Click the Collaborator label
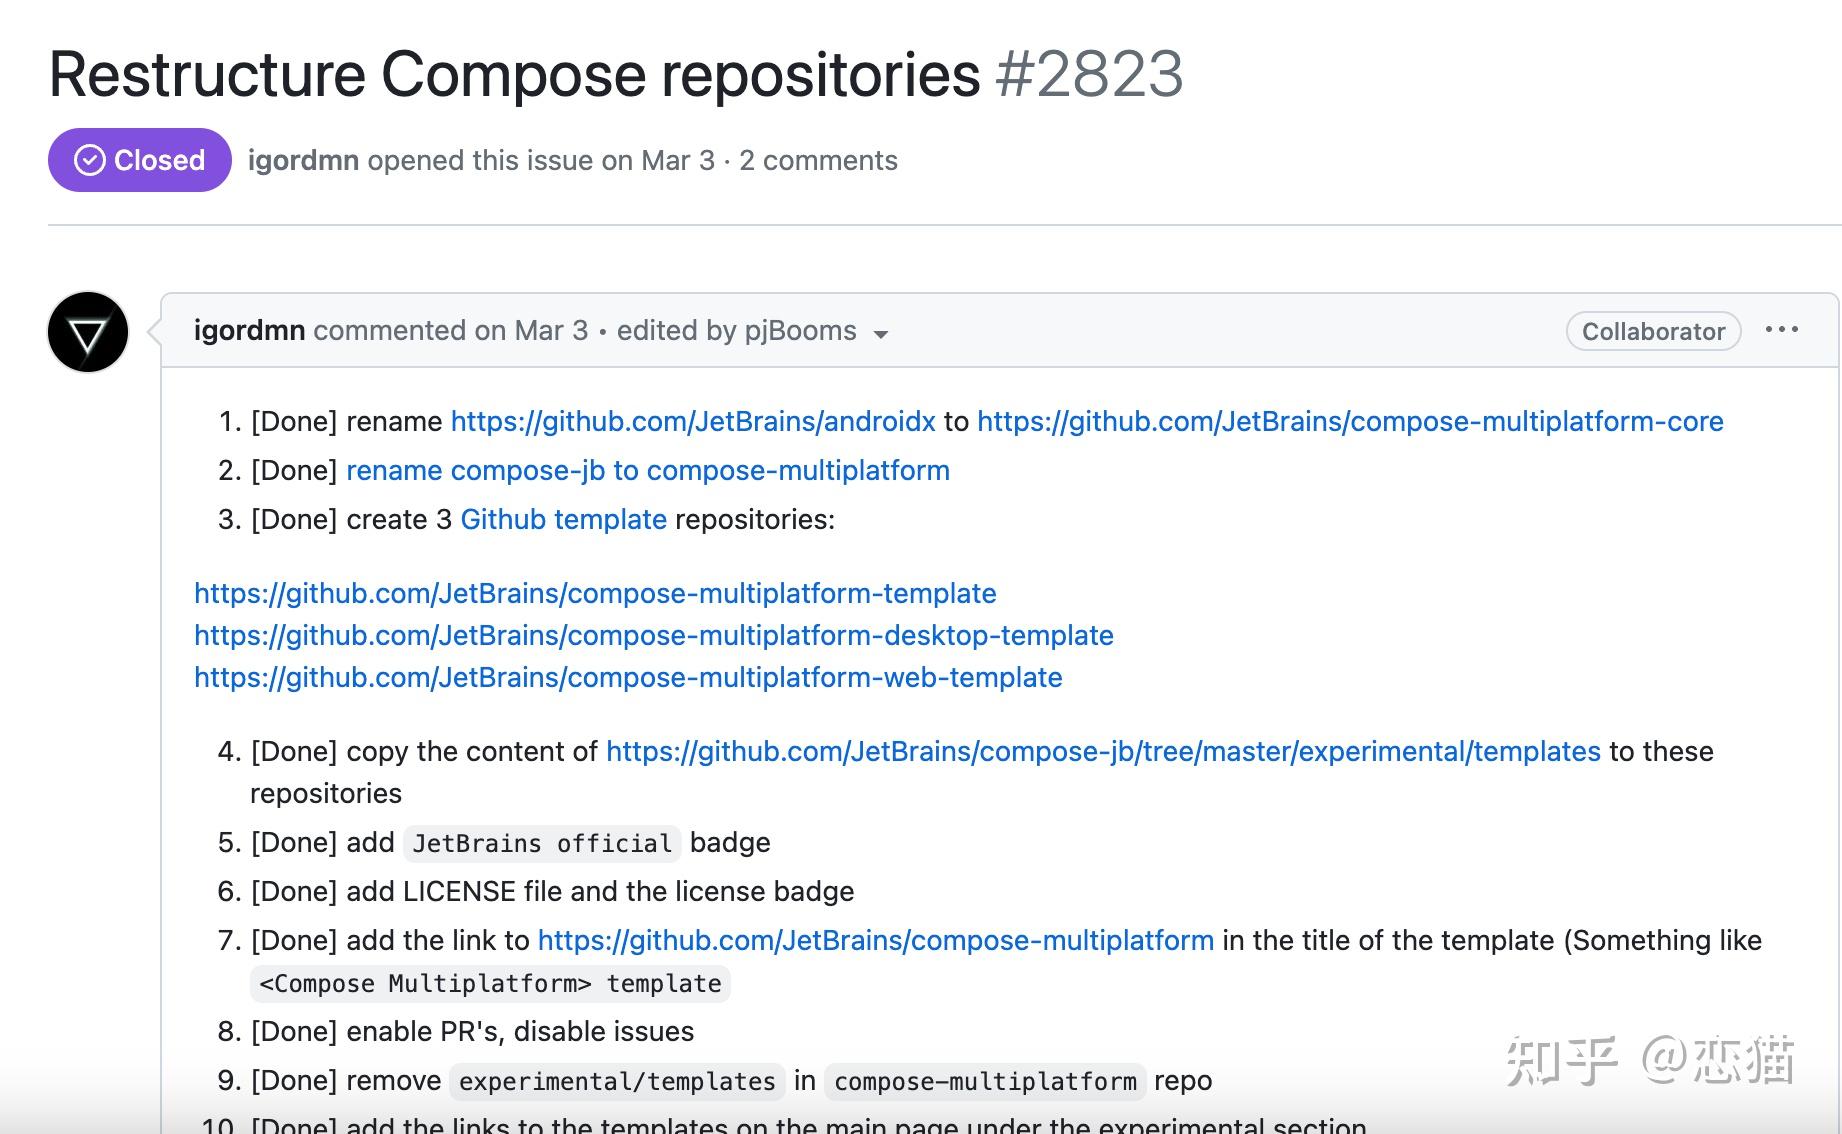 click(1652, 331)
